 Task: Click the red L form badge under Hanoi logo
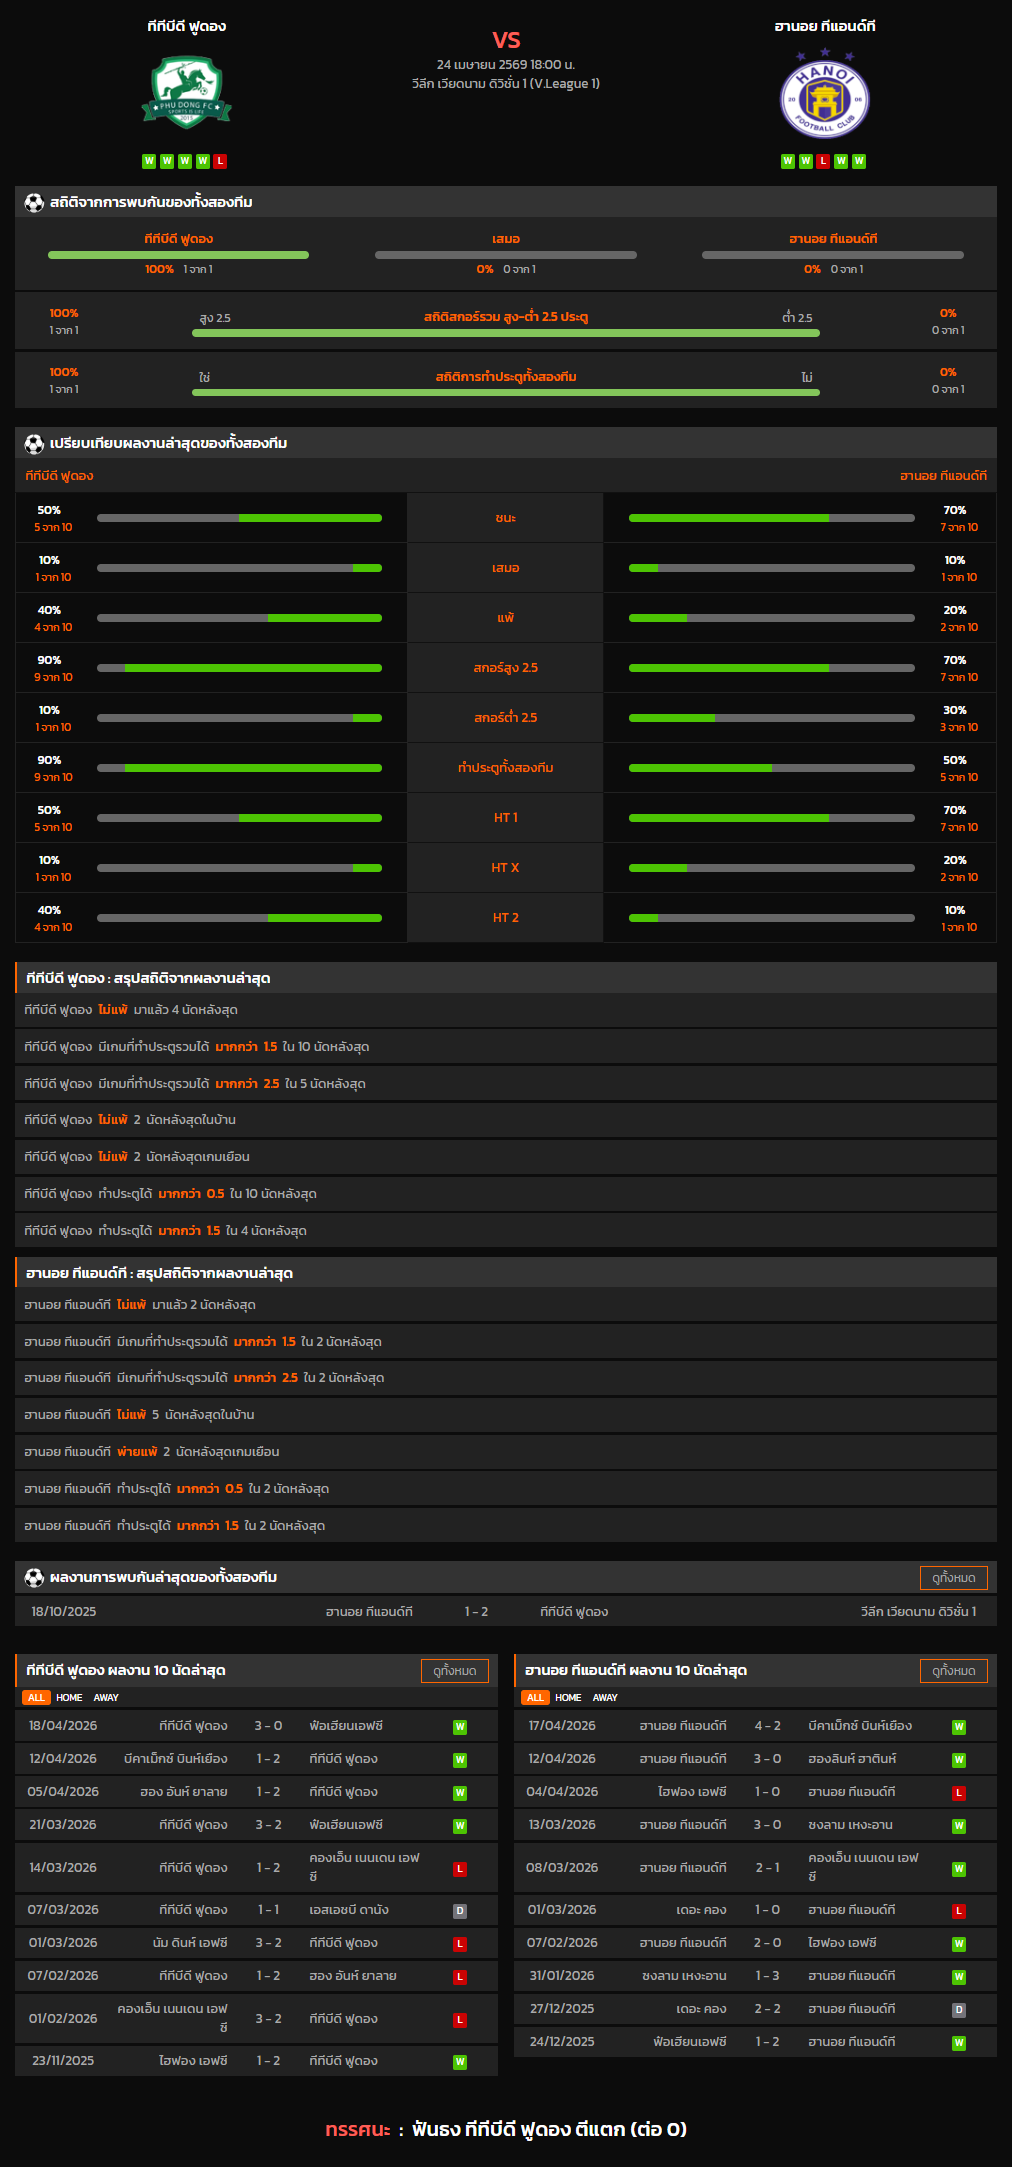pos(823,161)
